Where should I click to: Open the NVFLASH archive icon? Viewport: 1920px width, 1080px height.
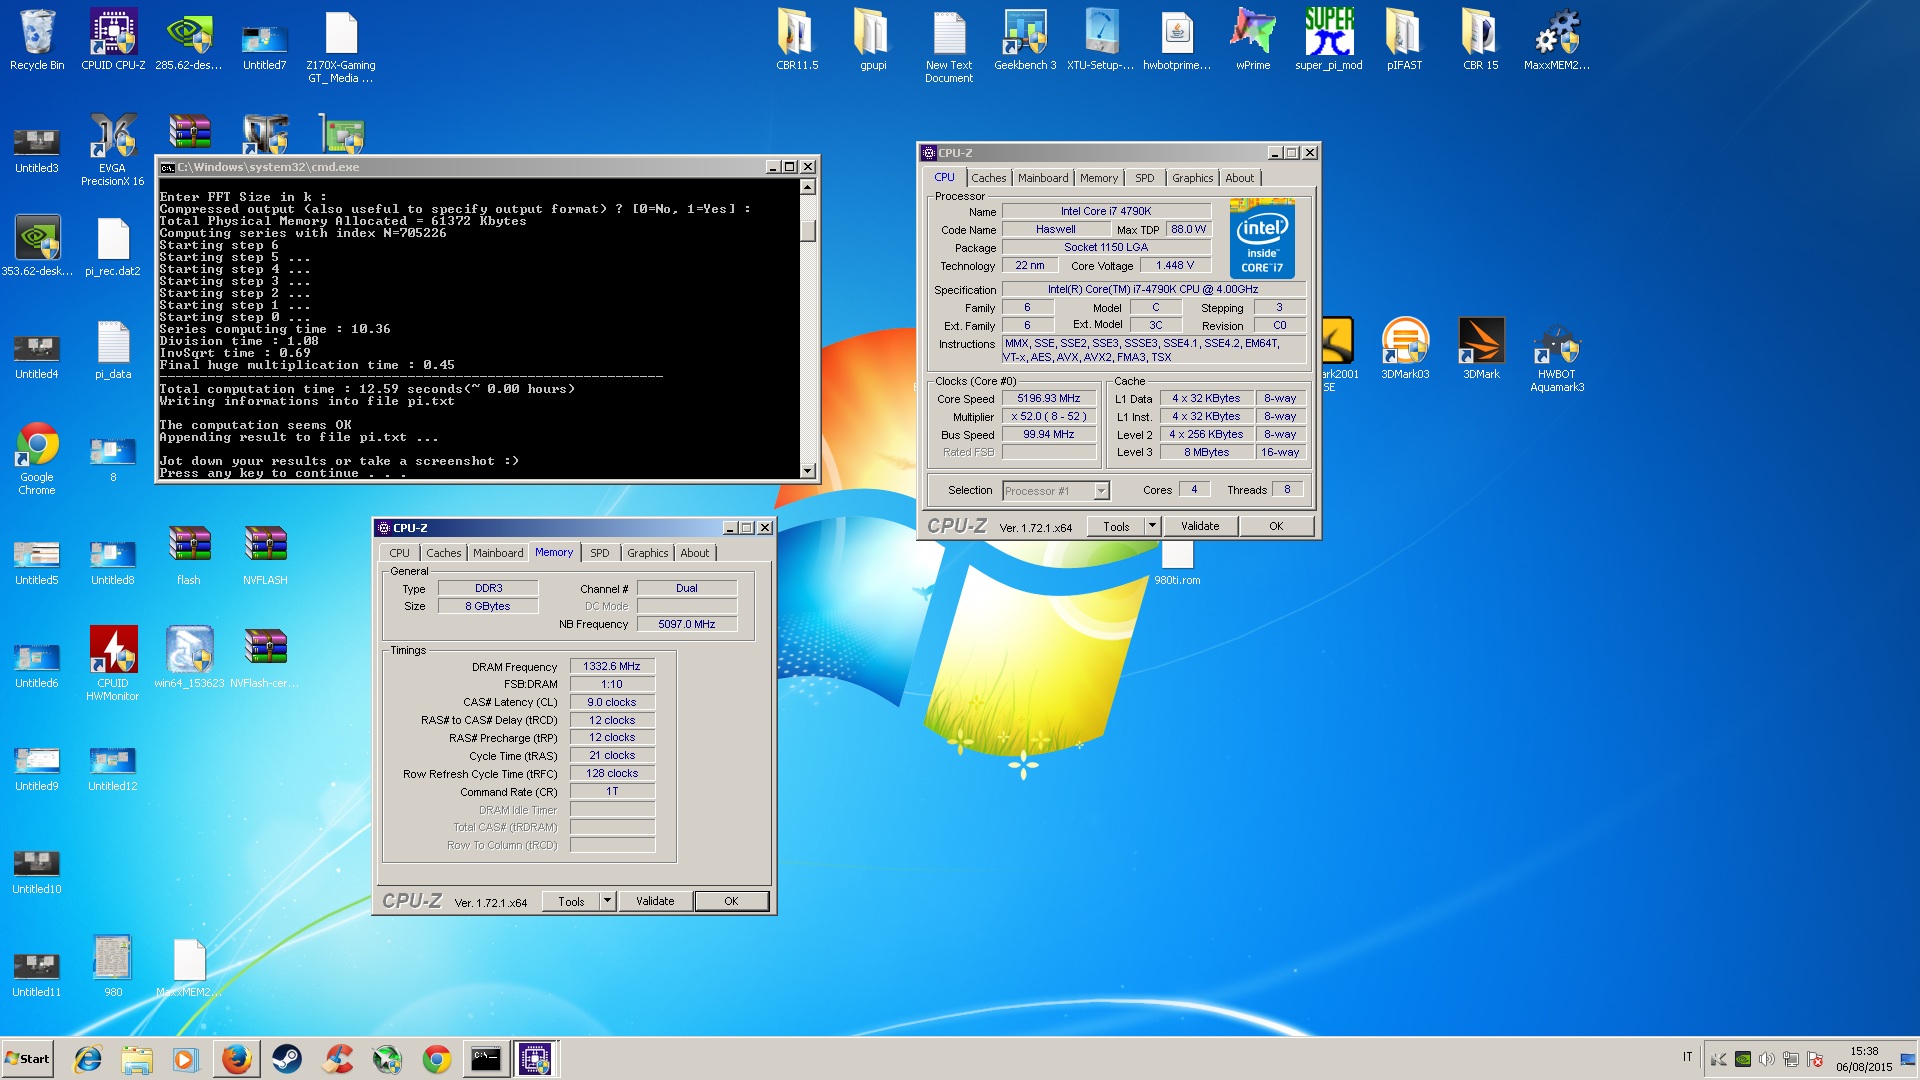point(265,555)
